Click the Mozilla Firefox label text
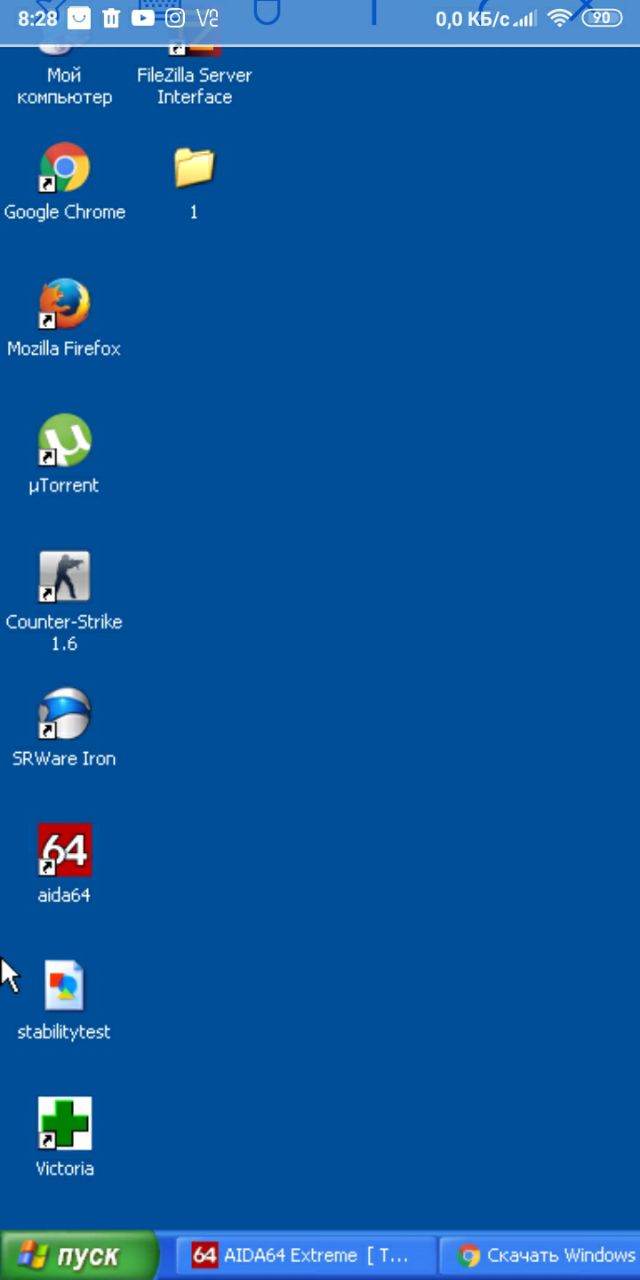 (x=64, y=349)
